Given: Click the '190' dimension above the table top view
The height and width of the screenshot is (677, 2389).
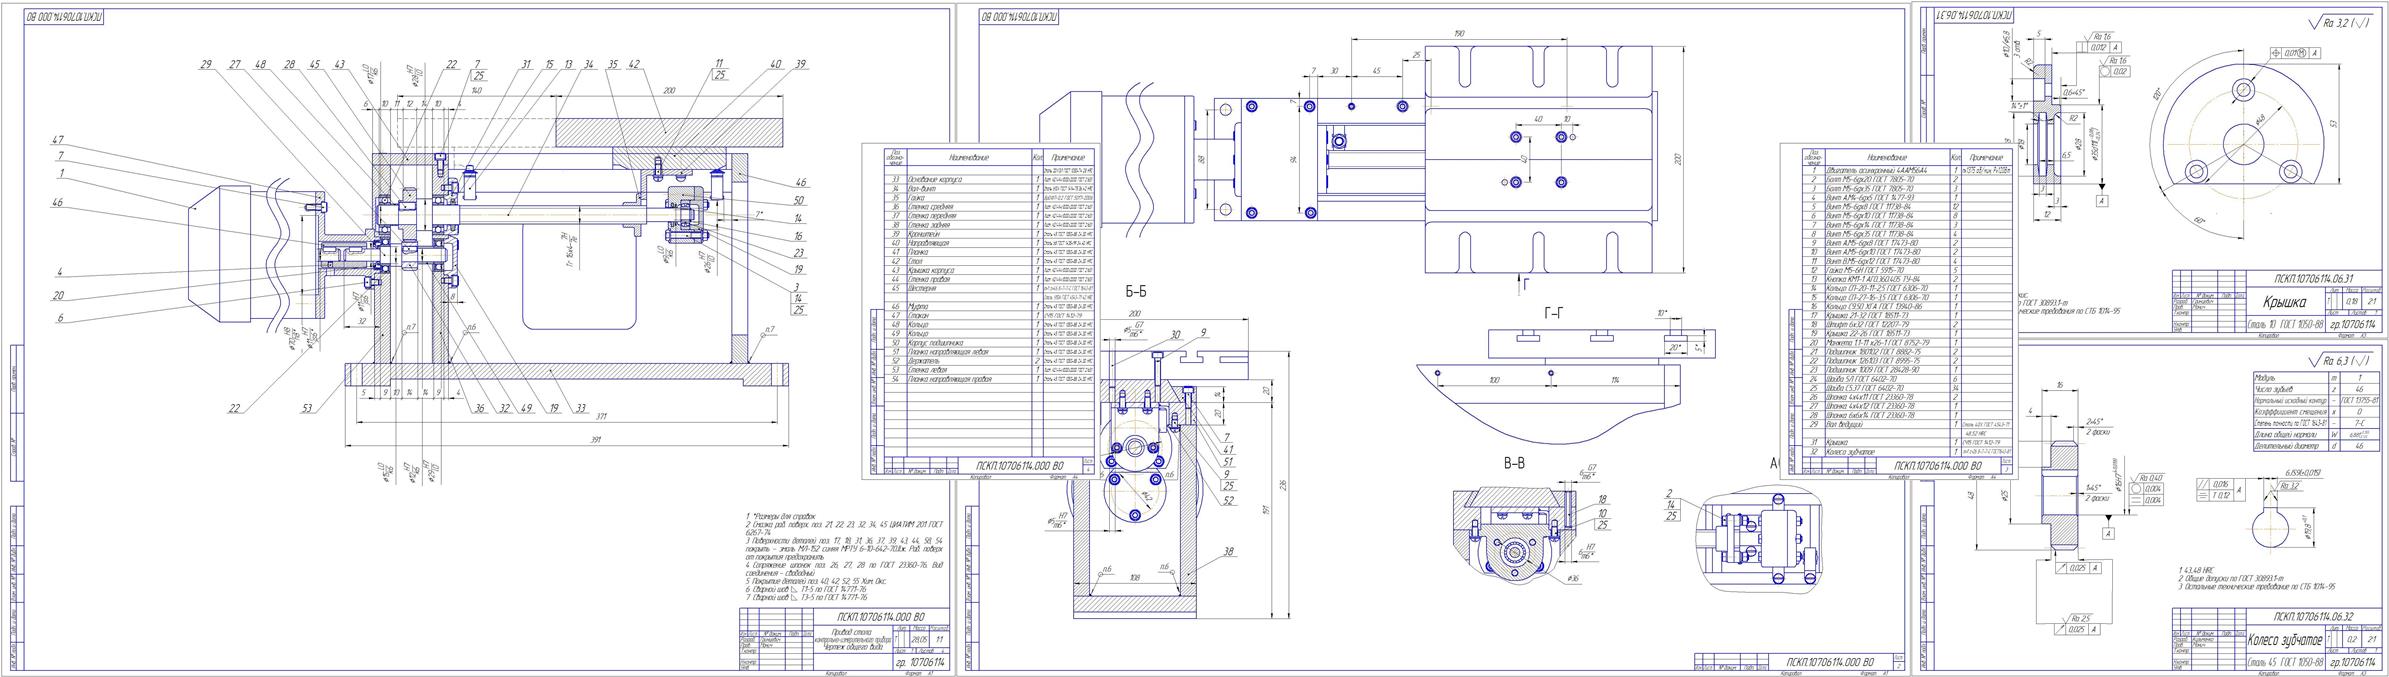Looking at the screenshot, I should point(1459,33).
